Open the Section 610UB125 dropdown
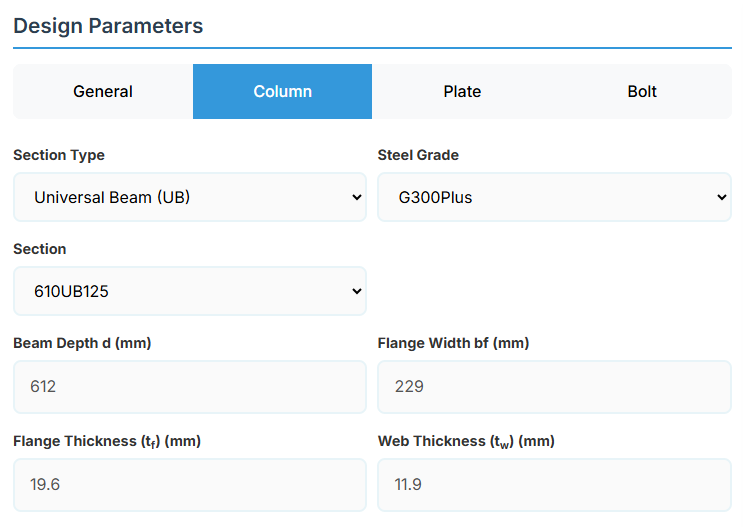Image resolution: width=743 pixels, height=527 pixels. [189, 291]
